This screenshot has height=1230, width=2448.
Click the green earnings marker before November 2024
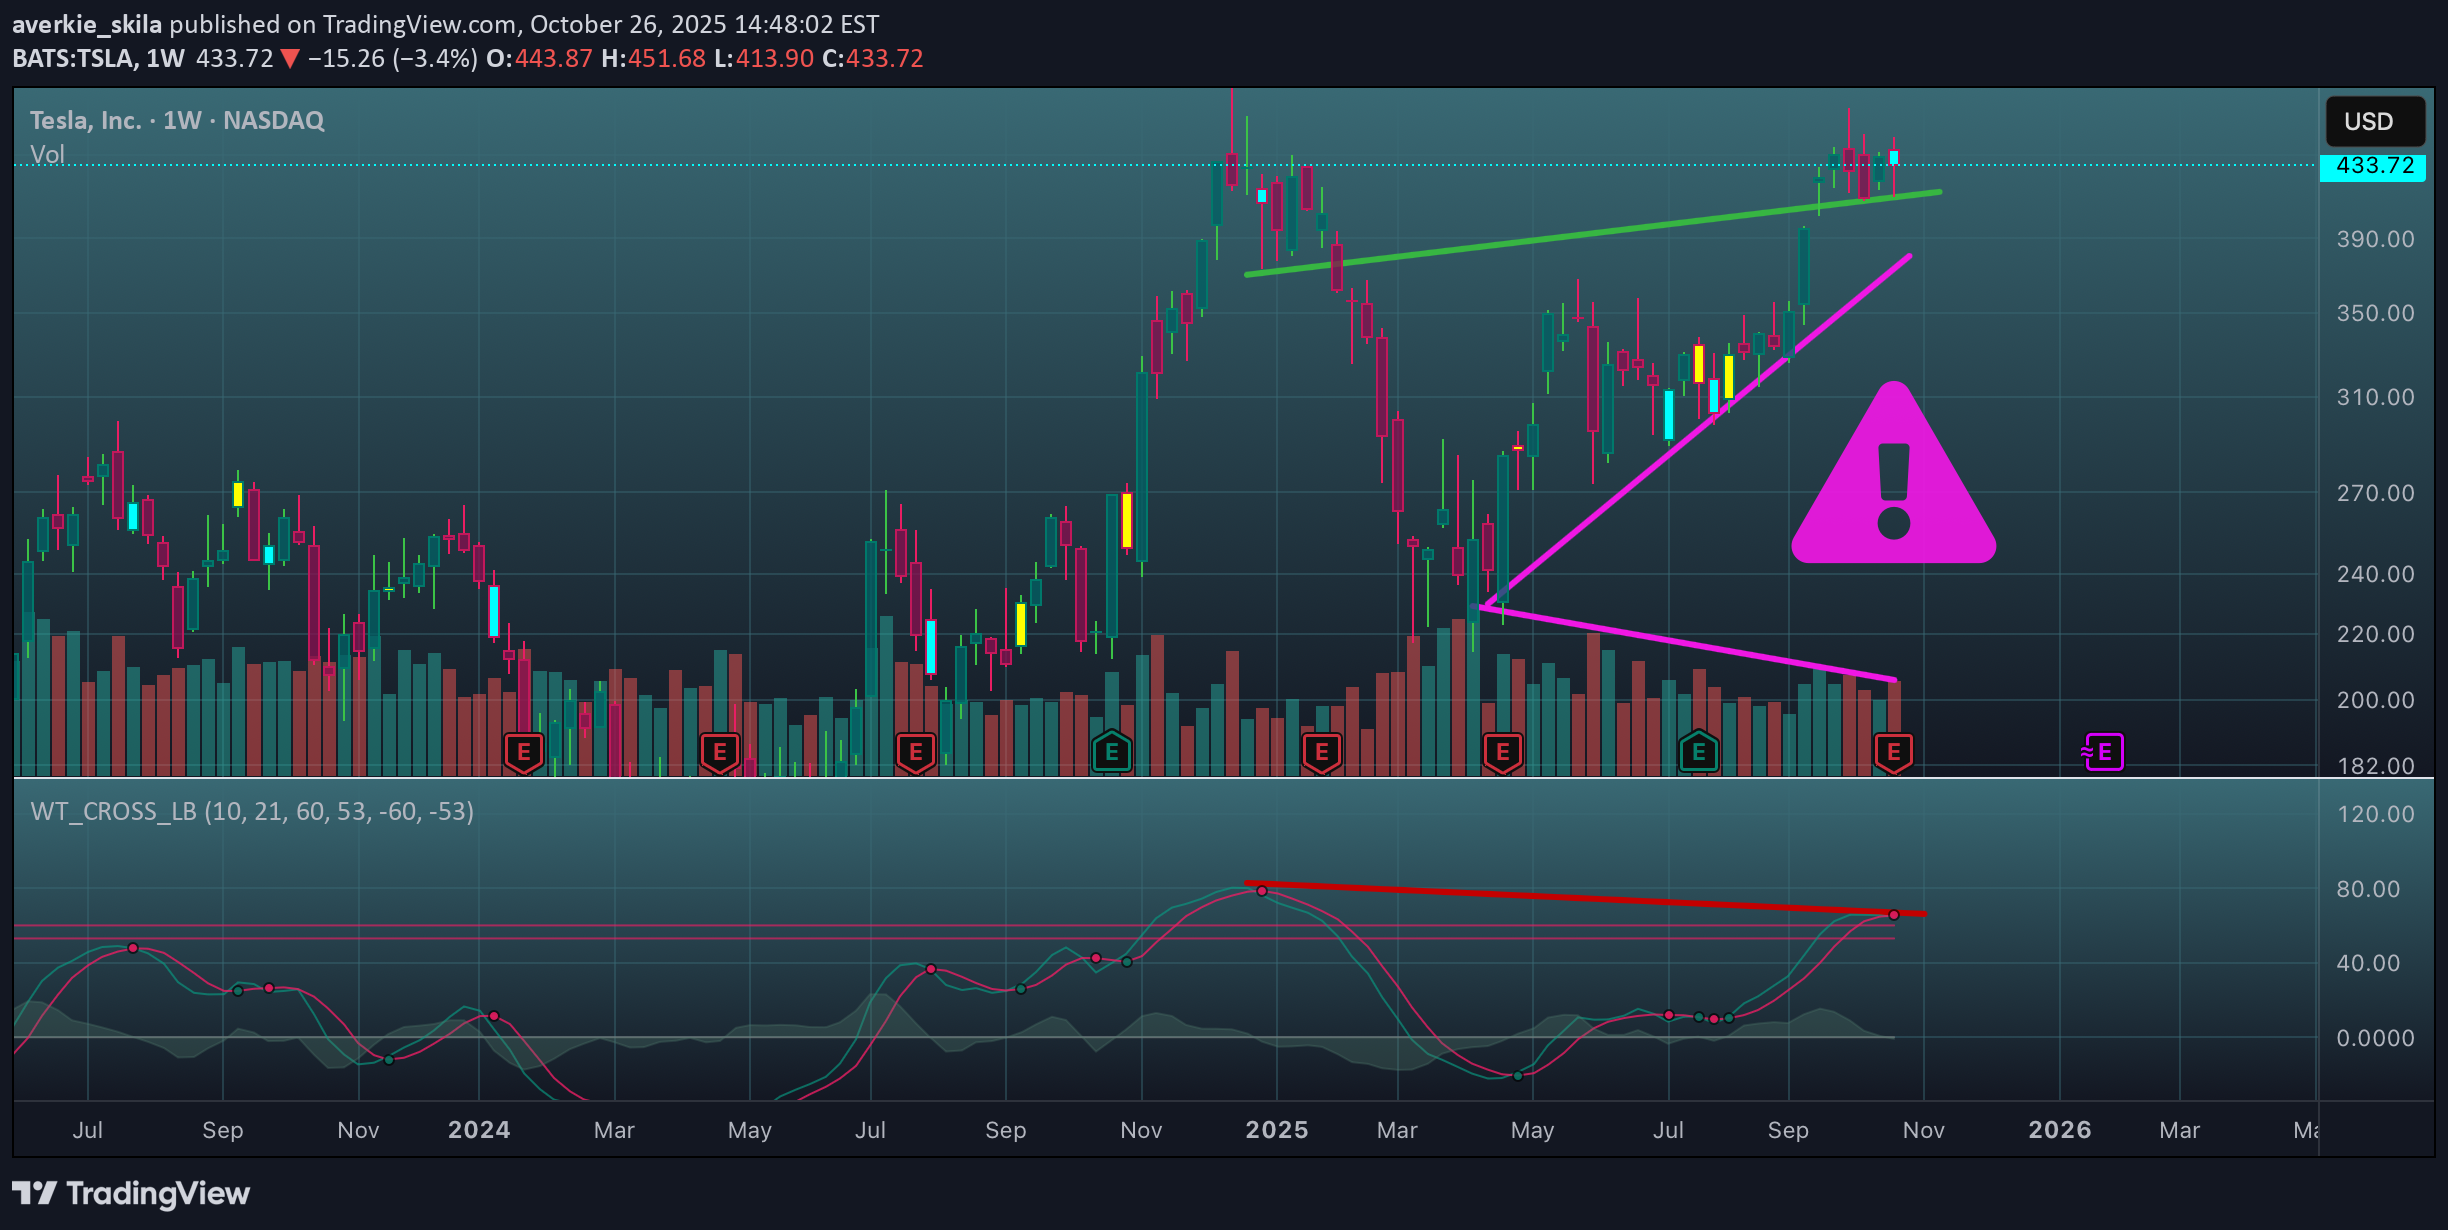[x=1111, y=752]
